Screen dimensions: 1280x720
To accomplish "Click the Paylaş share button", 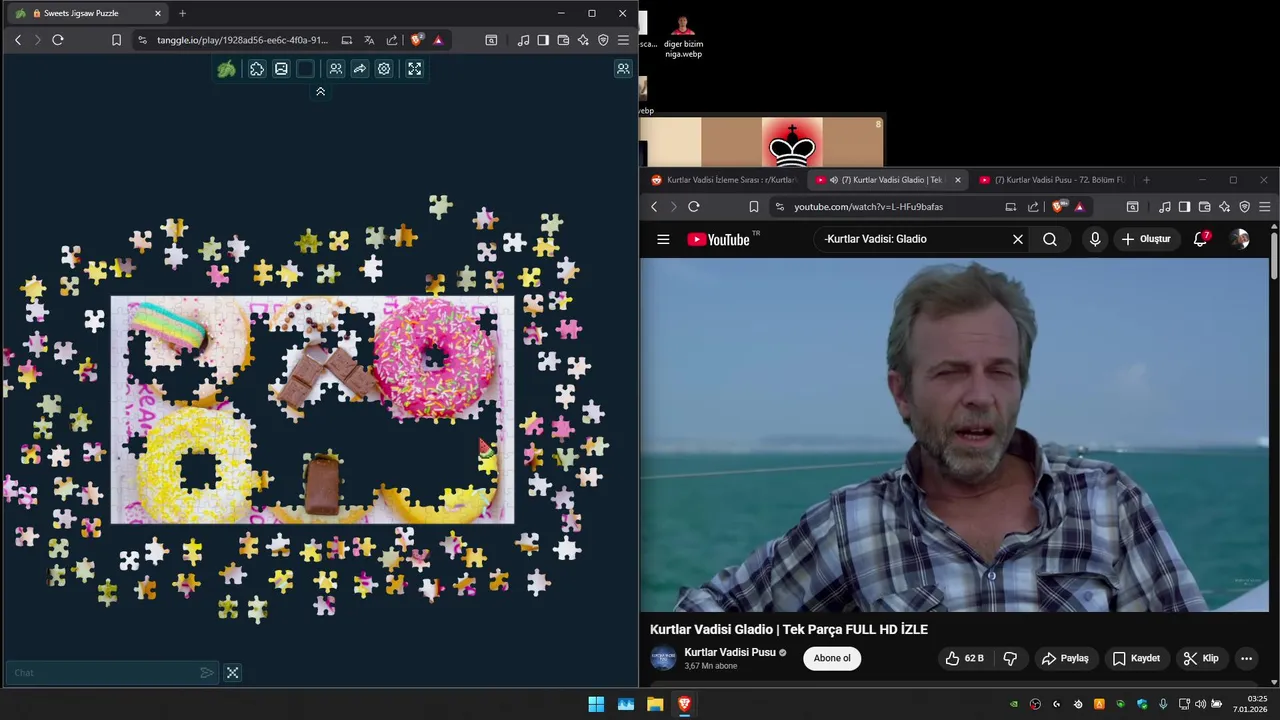I will [x=1065, y=658].
